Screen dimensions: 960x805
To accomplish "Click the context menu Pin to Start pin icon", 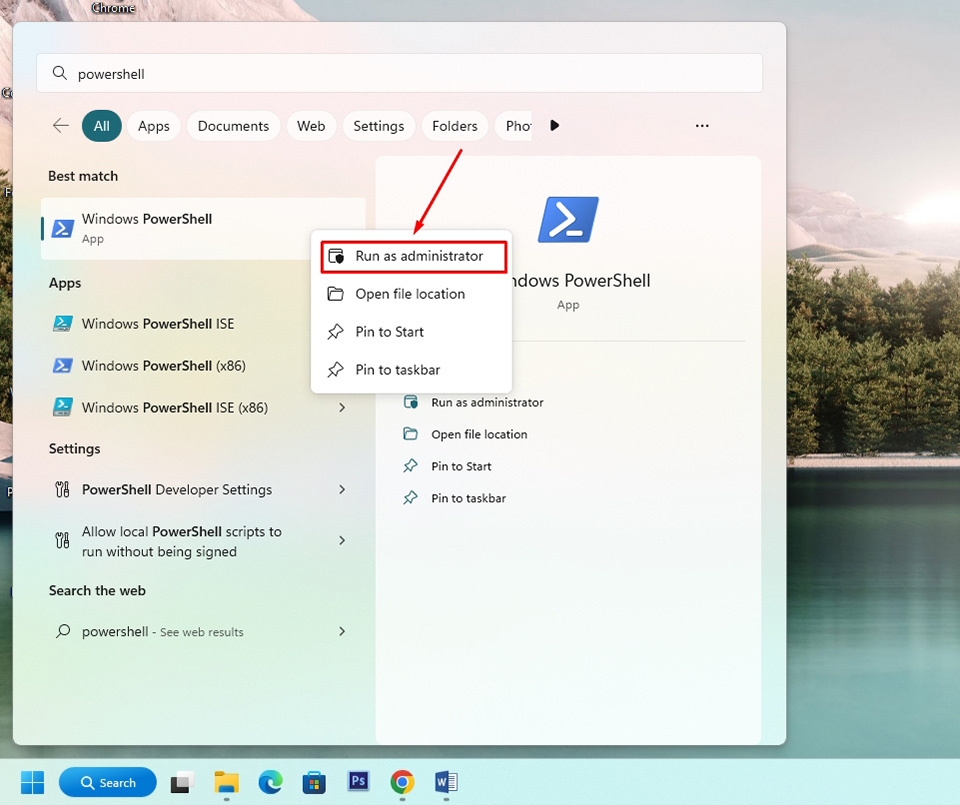I will (336, 332).
